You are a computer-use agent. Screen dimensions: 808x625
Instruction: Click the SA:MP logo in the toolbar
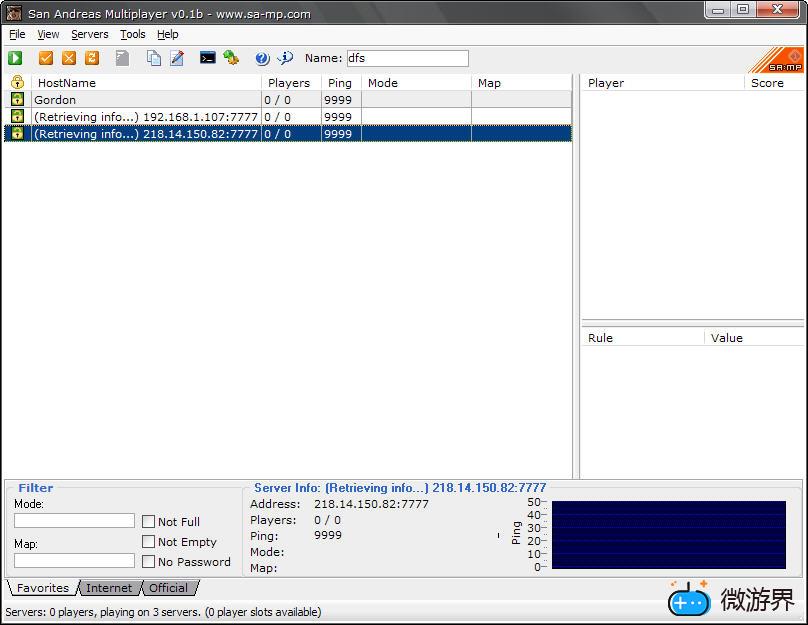(777, 60)
